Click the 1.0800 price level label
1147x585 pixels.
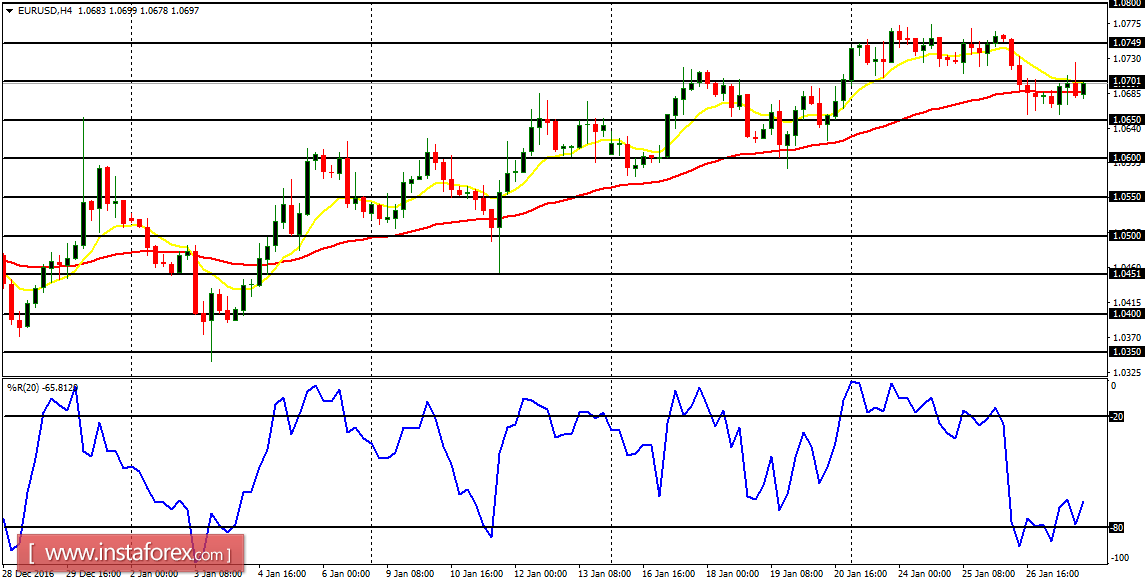click(1127, 4)
